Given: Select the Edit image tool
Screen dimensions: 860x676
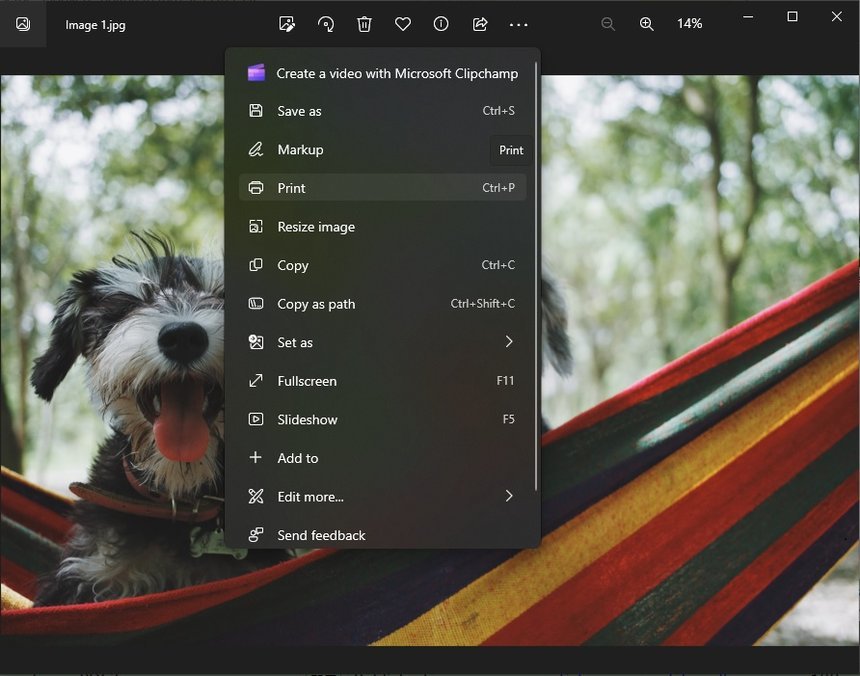Looking at the screenshot, I should coord(288,24).
